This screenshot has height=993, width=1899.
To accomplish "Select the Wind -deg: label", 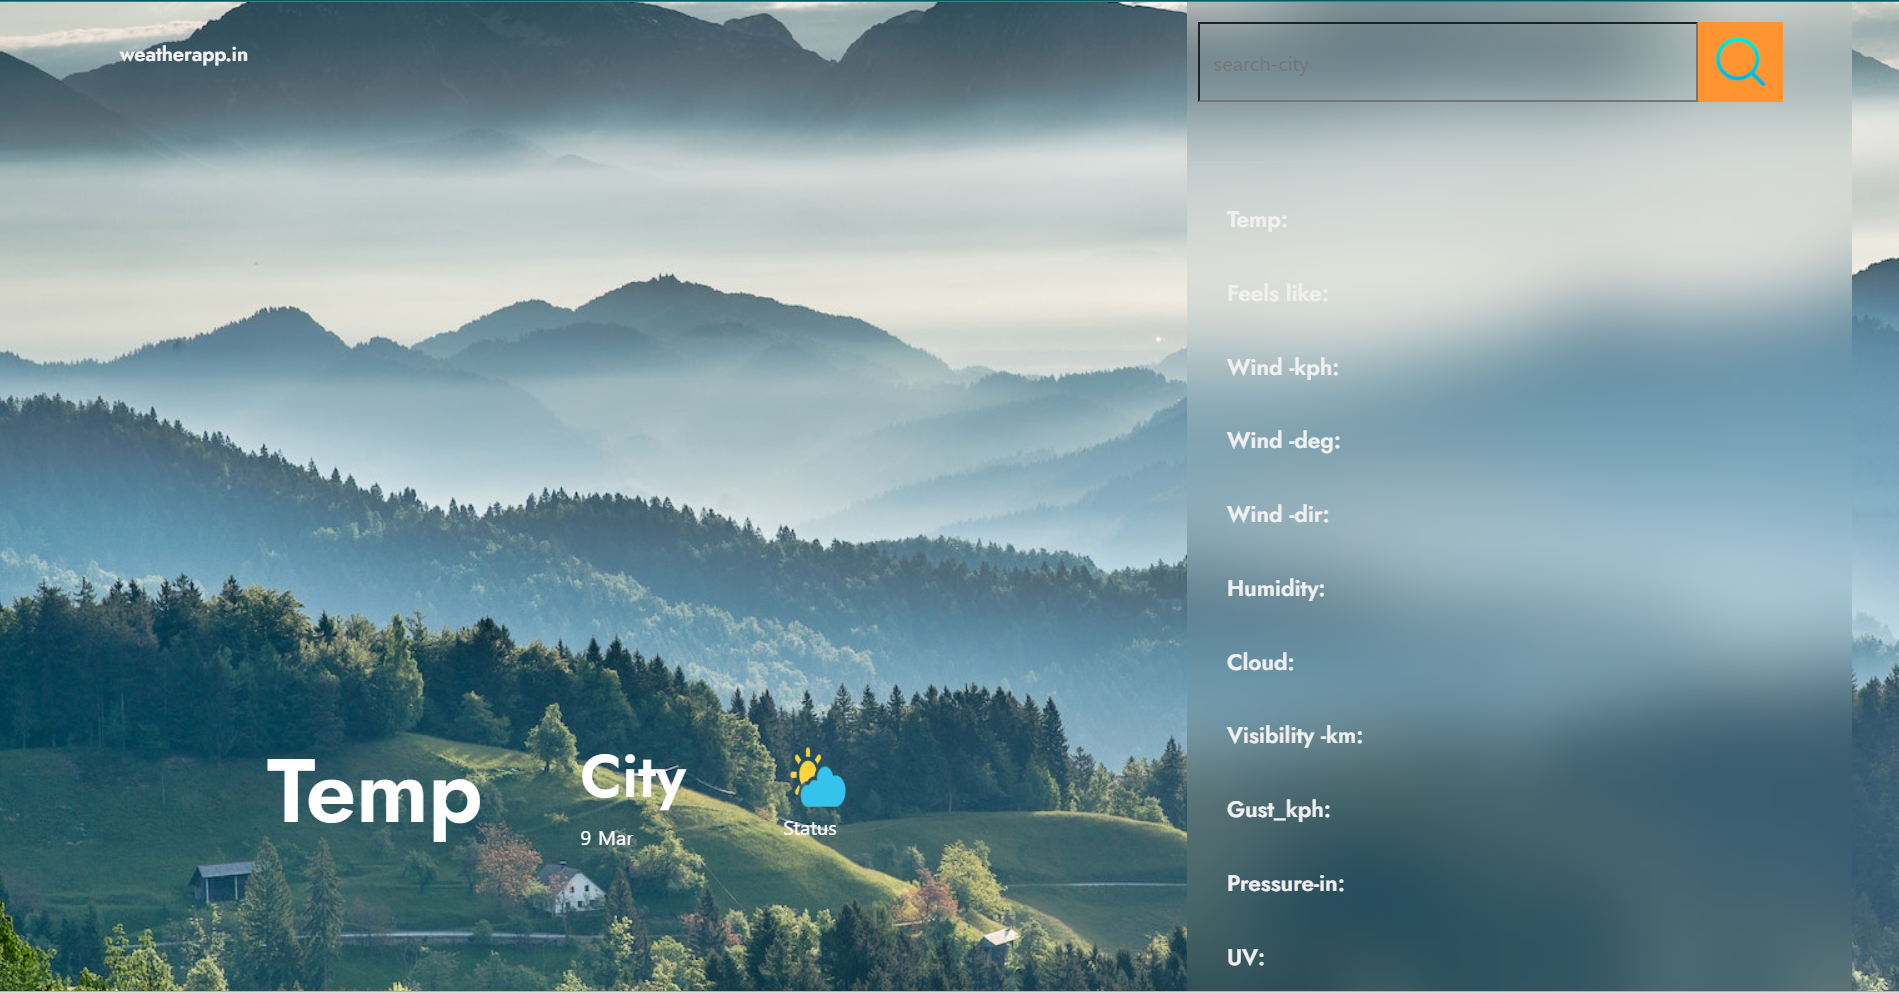I will [x=1283, y=441].
